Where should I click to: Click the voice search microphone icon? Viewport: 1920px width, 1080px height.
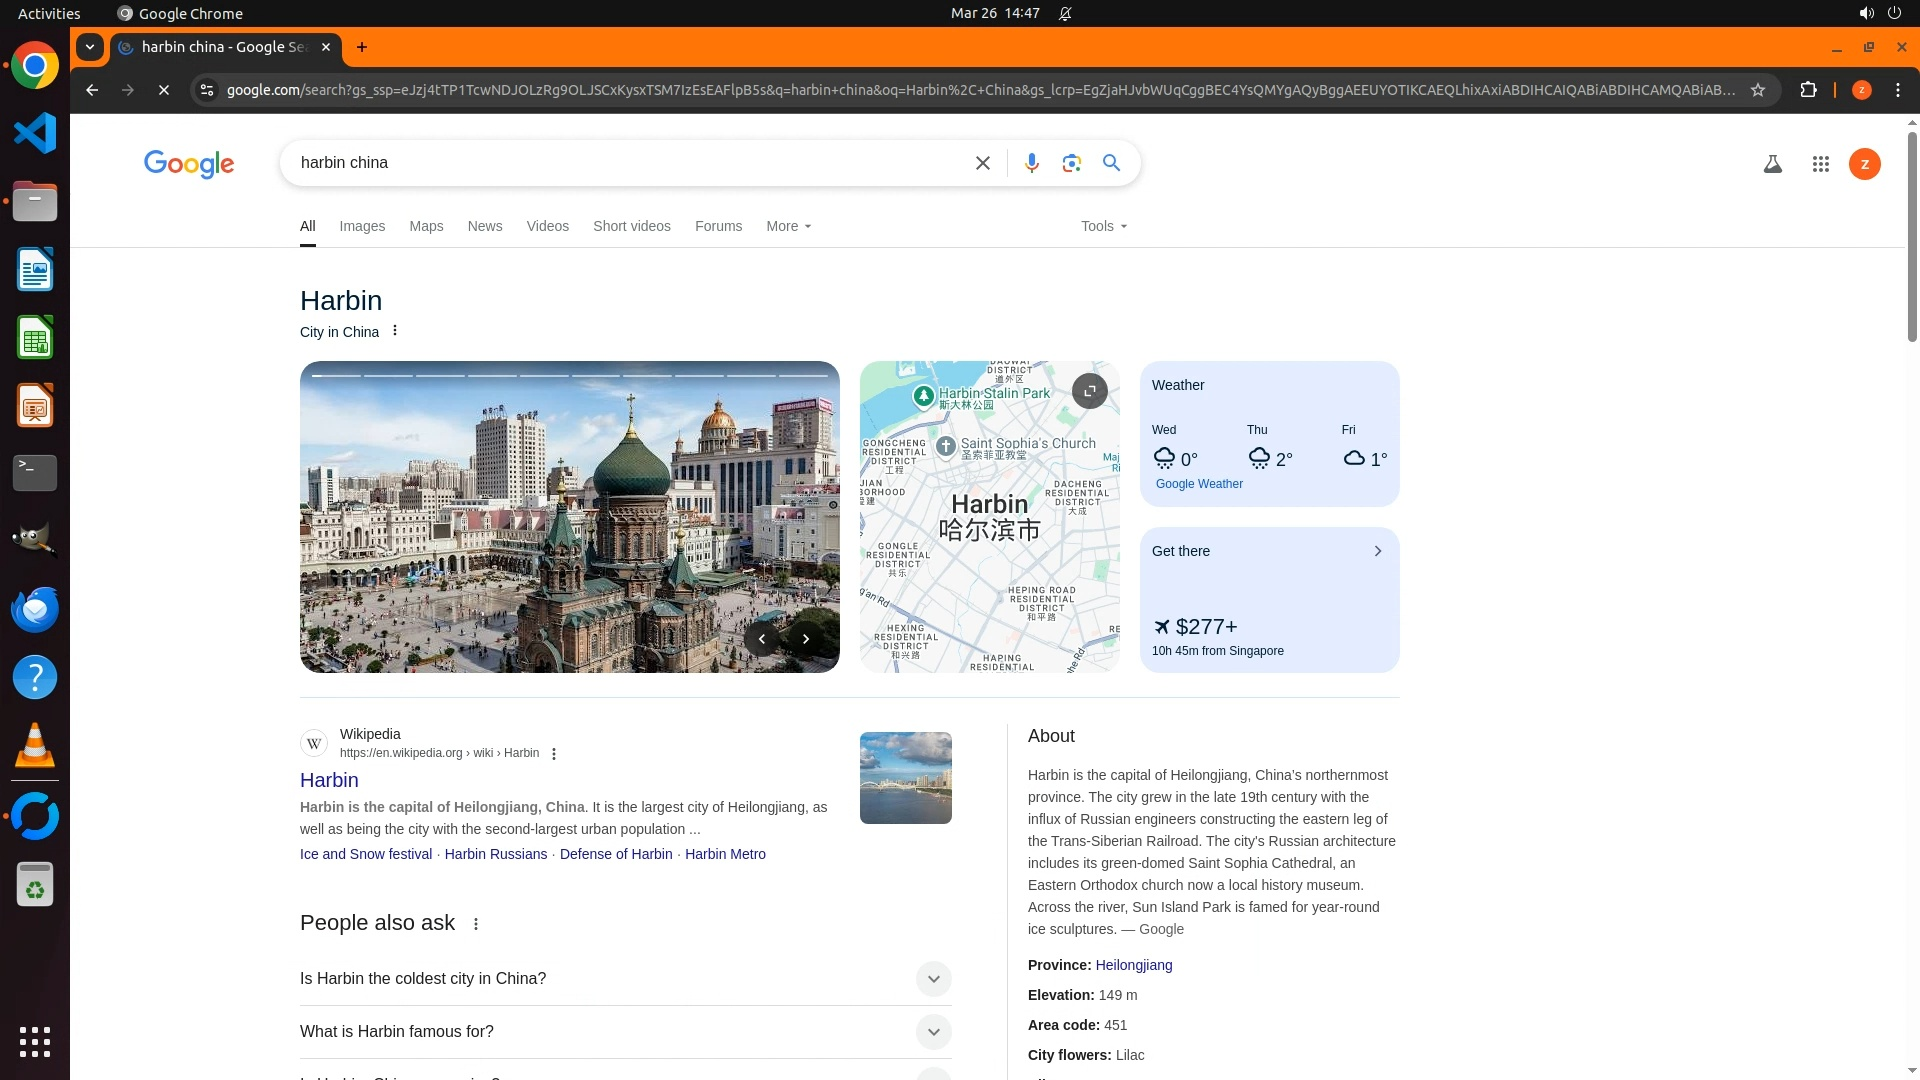click(1031, 163)
